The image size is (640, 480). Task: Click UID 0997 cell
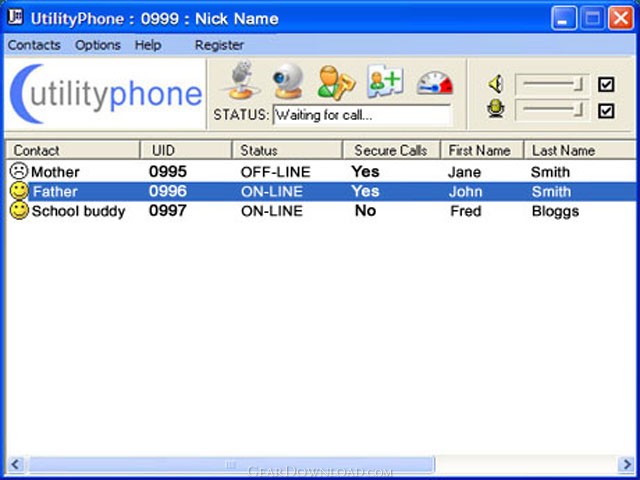(x=168, y=211)
